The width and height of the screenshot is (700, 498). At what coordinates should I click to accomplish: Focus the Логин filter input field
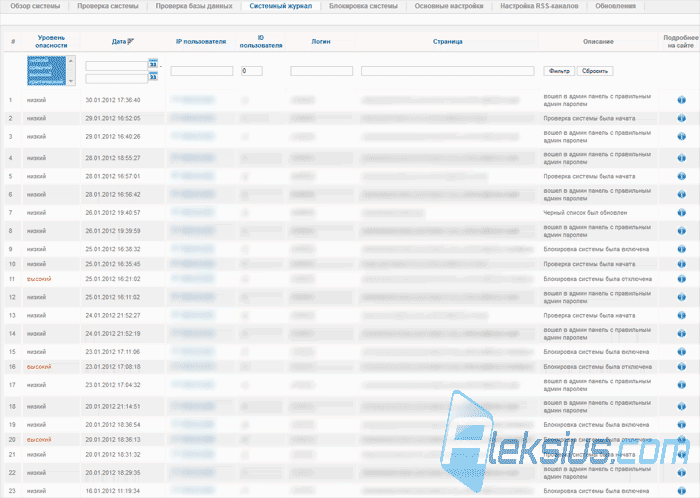(x=321, y=71)
